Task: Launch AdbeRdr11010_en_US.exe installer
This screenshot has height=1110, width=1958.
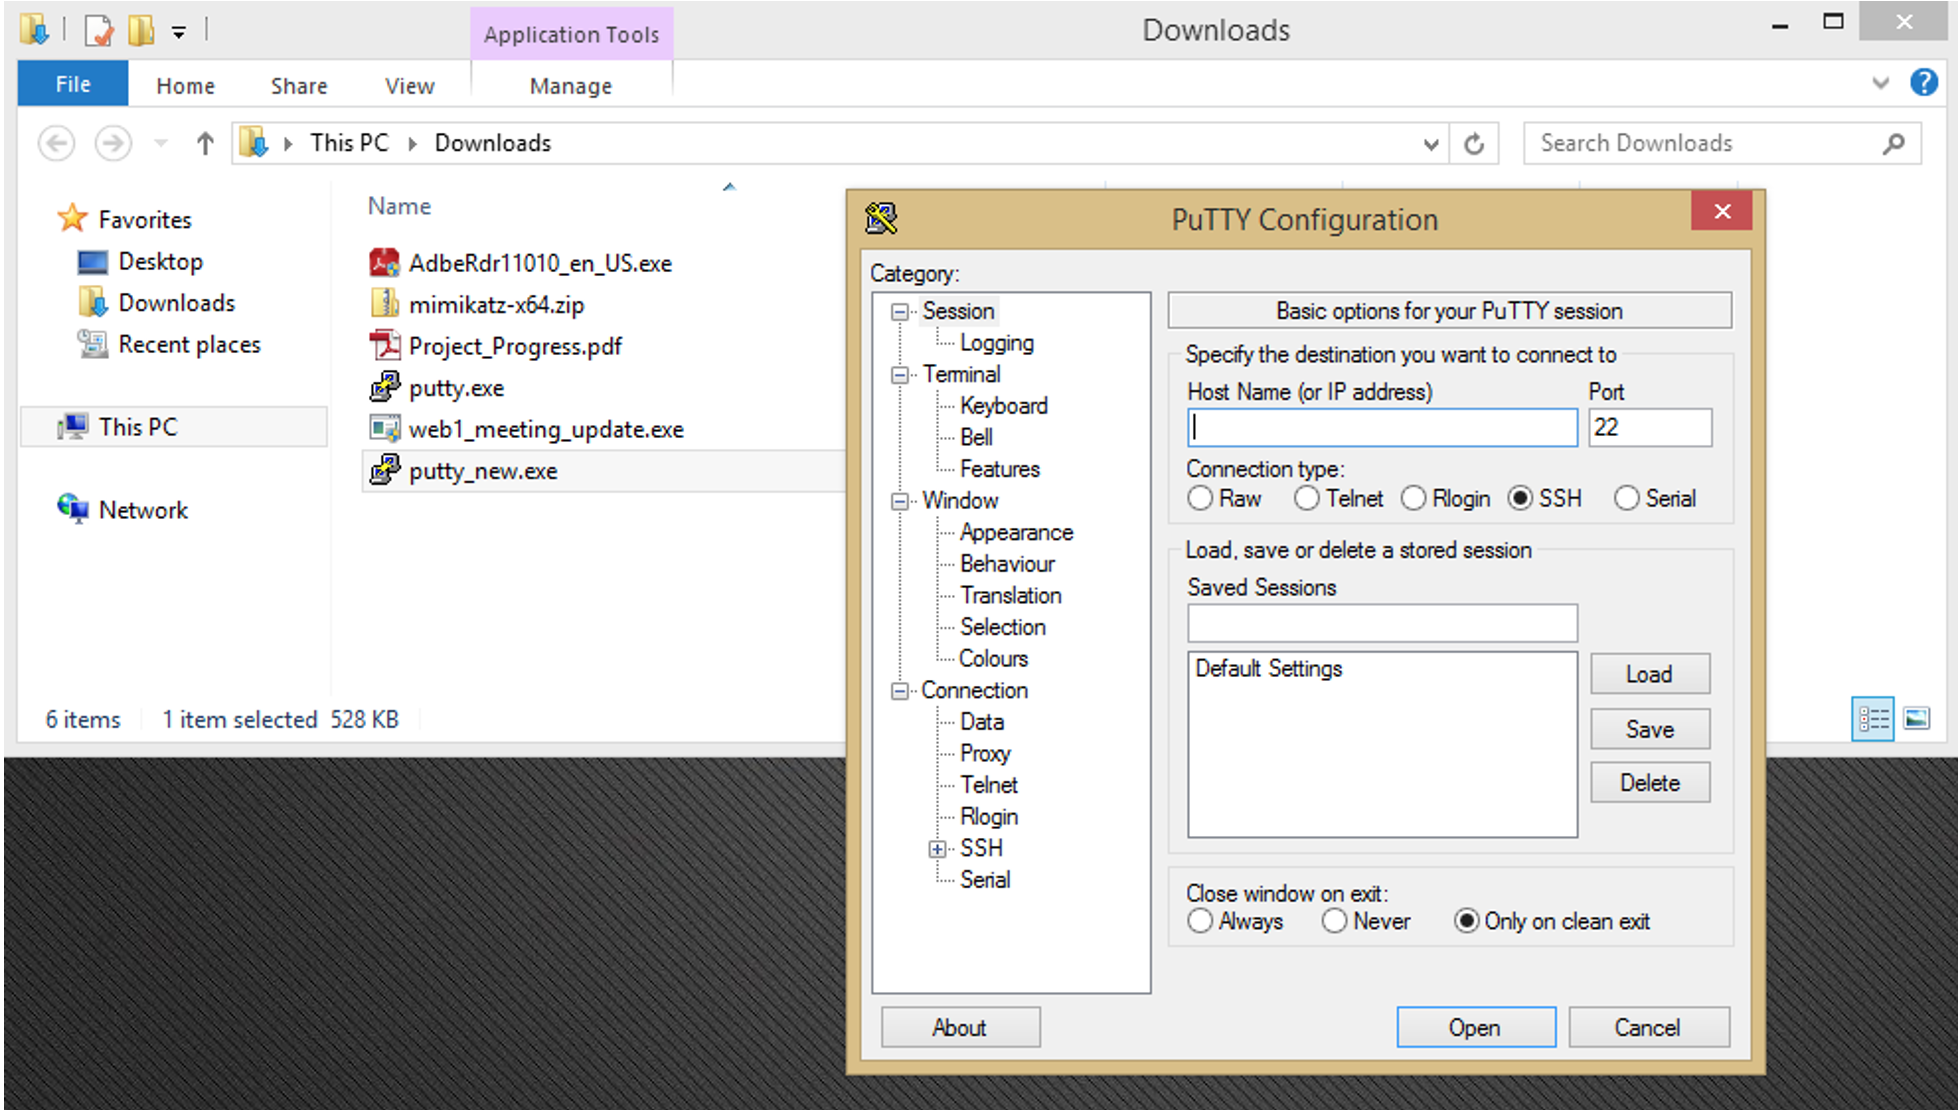Action: click(540, 263)
